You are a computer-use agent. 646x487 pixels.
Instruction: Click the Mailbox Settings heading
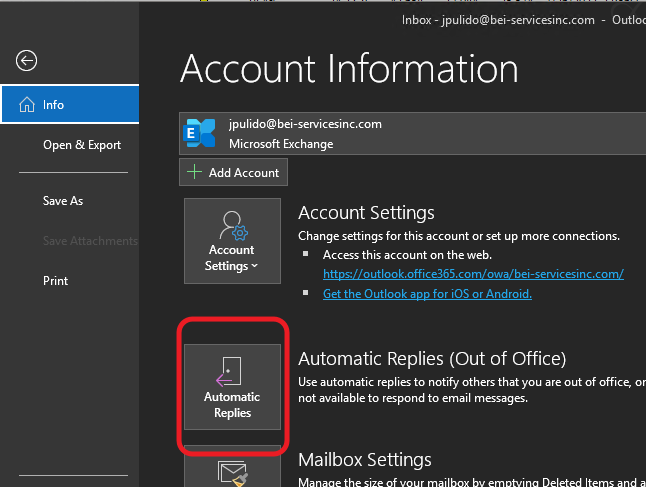pos(365,460)
